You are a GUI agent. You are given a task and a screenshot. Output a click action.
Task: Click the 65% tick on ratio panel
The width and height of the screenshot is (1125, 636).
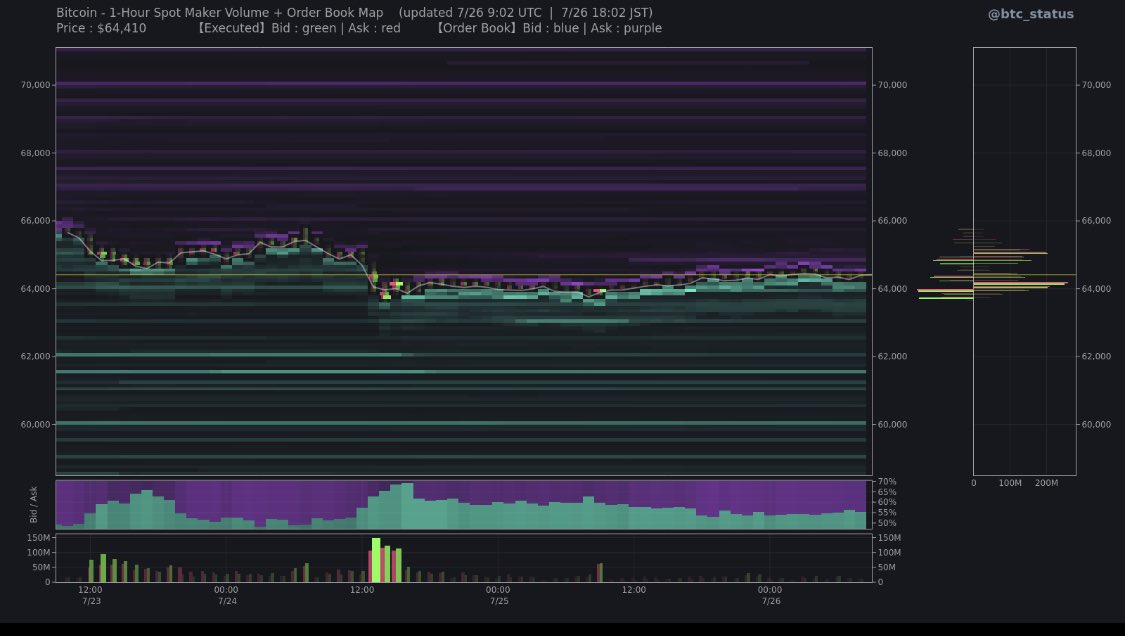887,492
